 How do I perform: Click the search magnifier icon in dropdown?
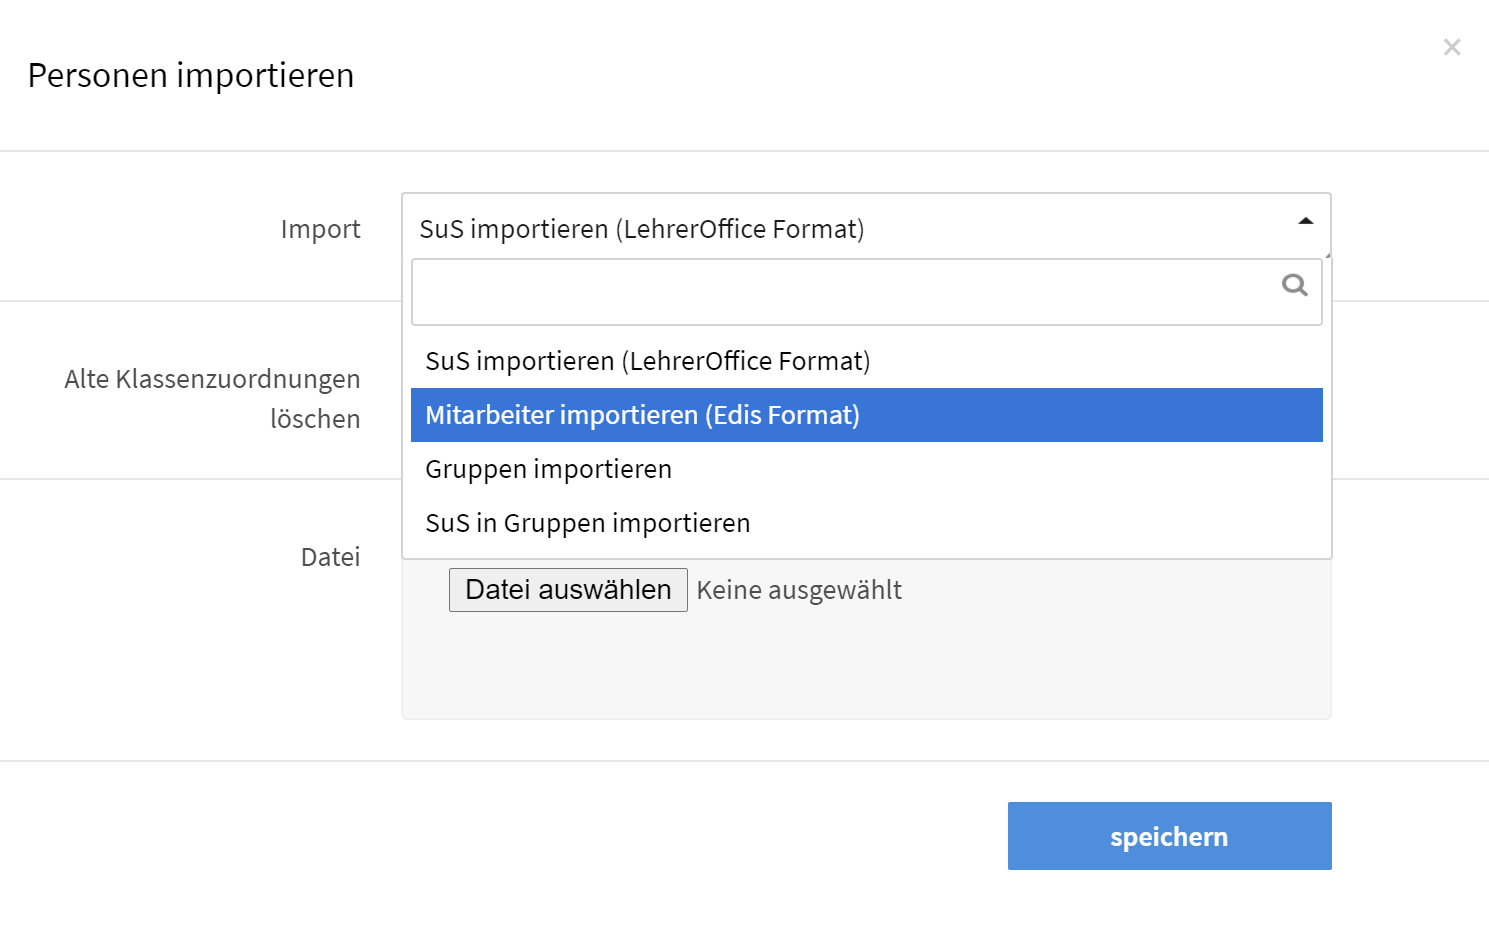(x=1295, y=285)
